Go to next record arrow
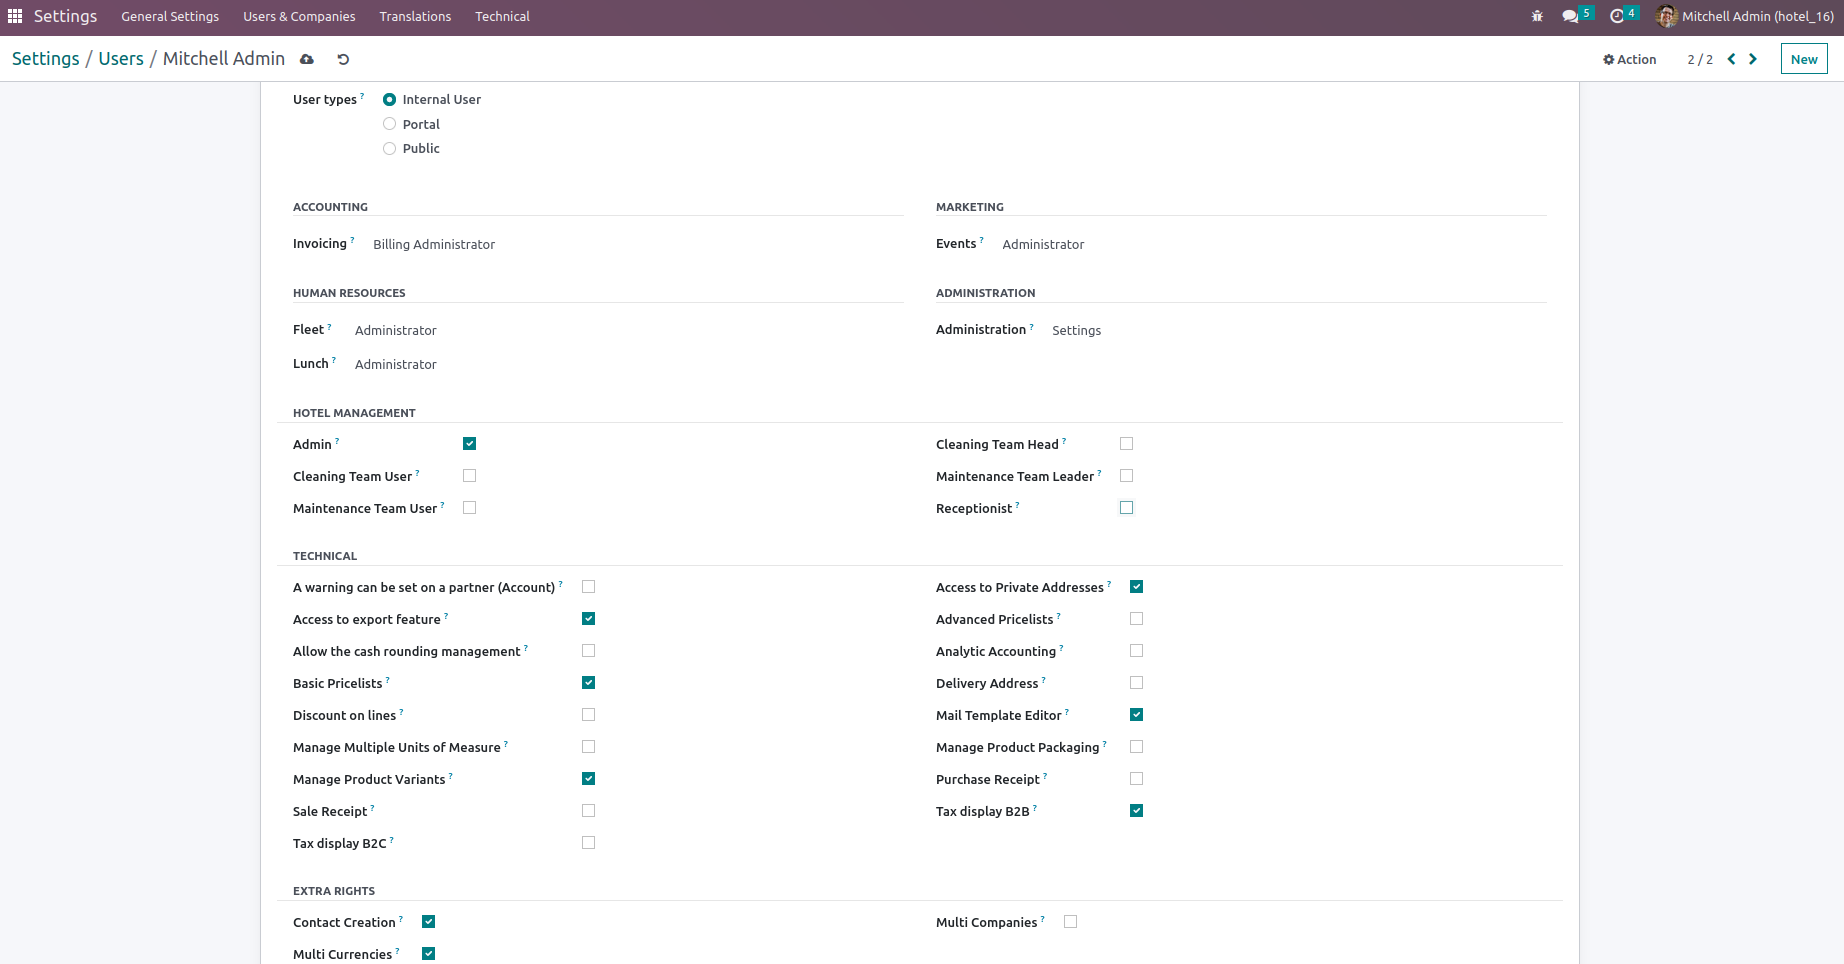This screenshot has width=1844, height=964. click(x=1753, y=59)
